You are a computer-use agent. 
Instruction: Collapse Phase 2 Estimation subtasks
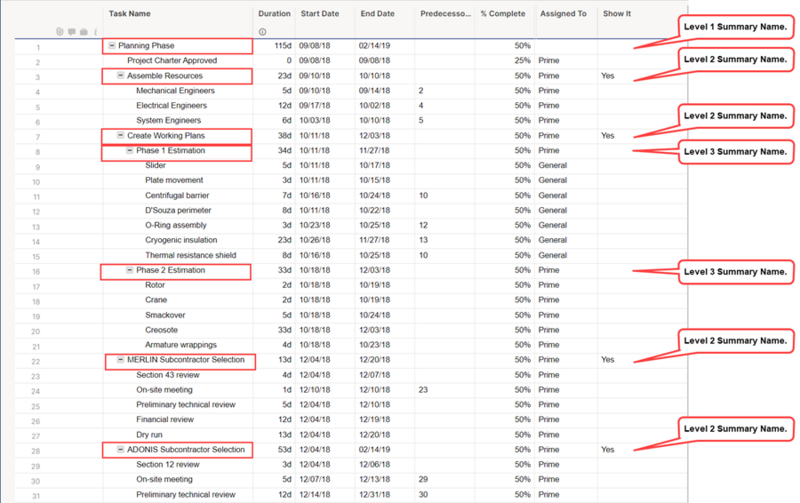coord(130,270)
